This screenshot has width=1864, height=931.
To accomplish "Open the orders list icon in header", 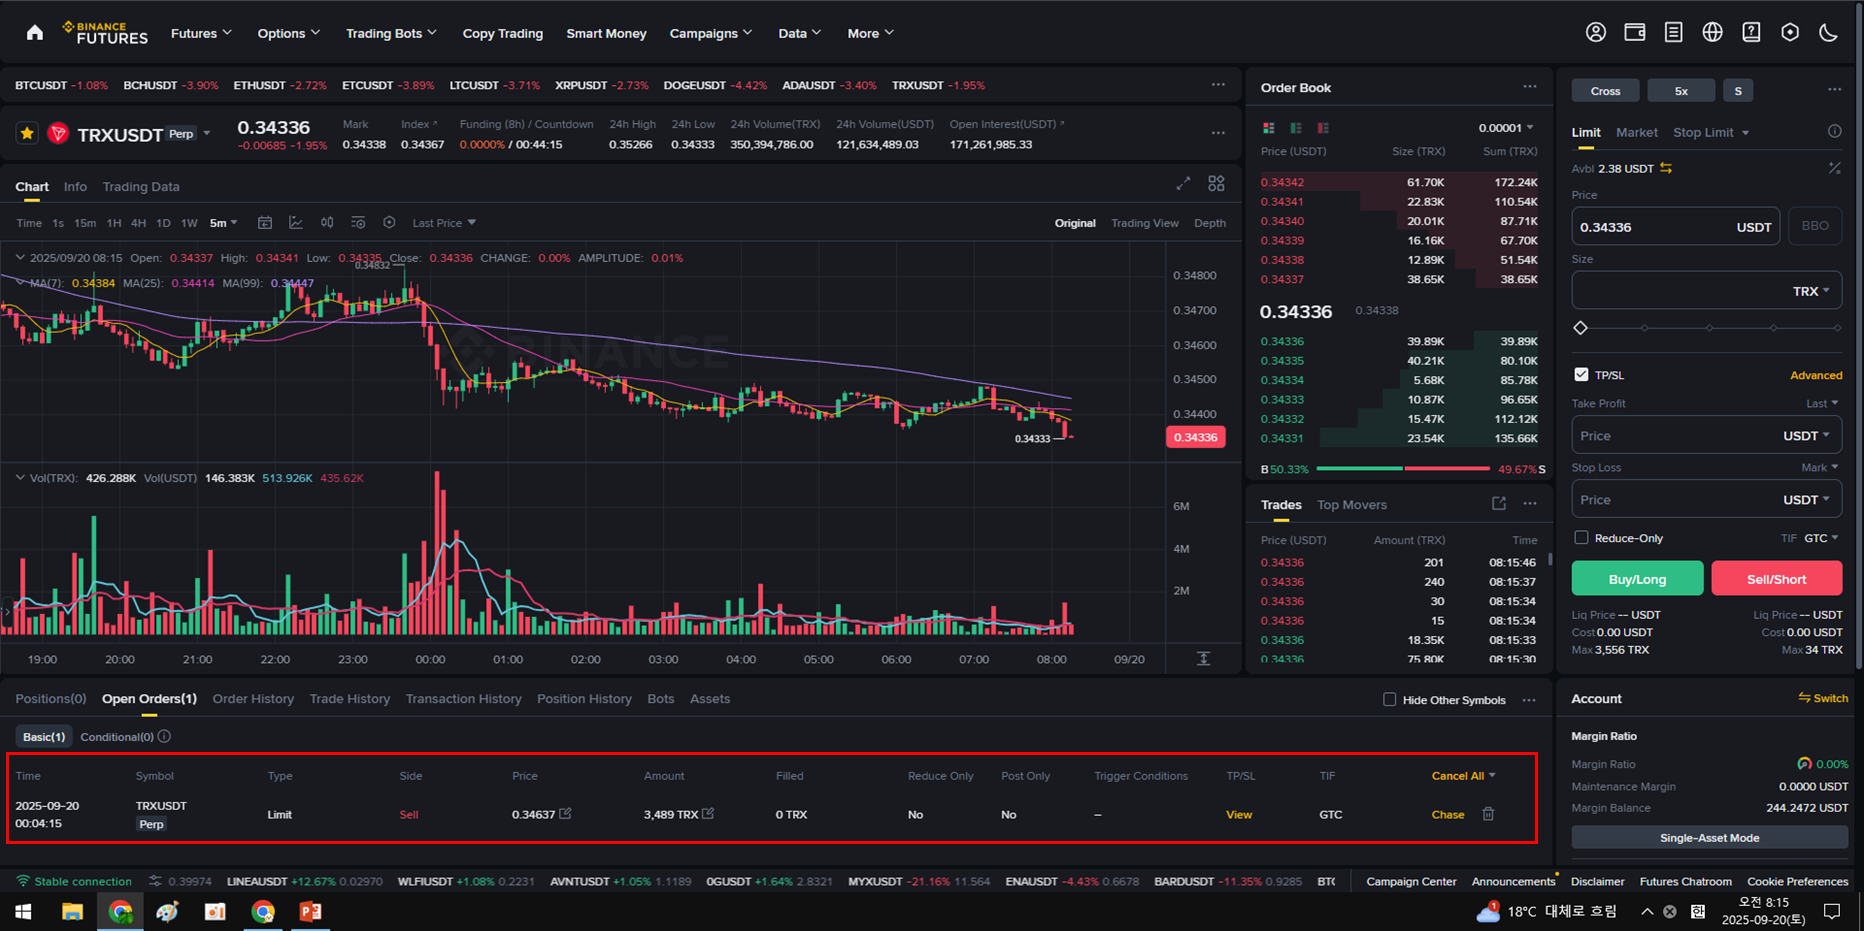I will click(x=1673, y=33).
